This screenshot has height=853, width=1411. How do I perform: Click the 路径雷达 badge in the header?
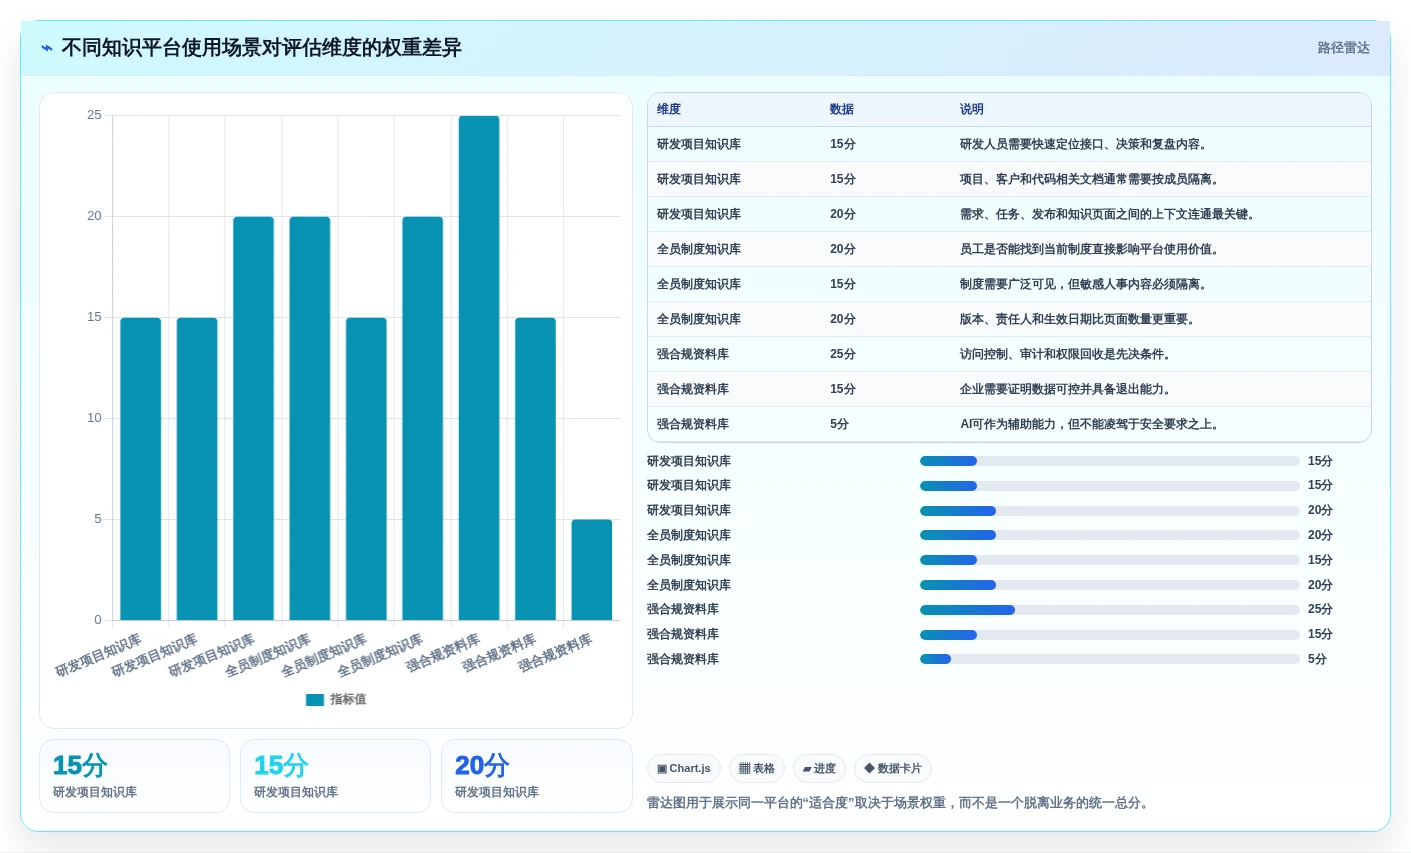pyautogui.click(x=1343, y=48)
